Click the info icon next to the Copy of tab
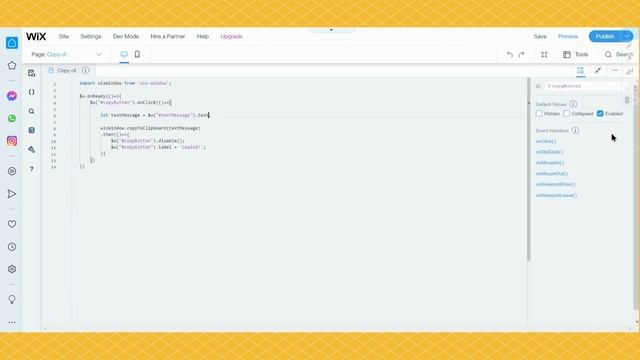Viewport: 640px width, 360px height. 85,71
